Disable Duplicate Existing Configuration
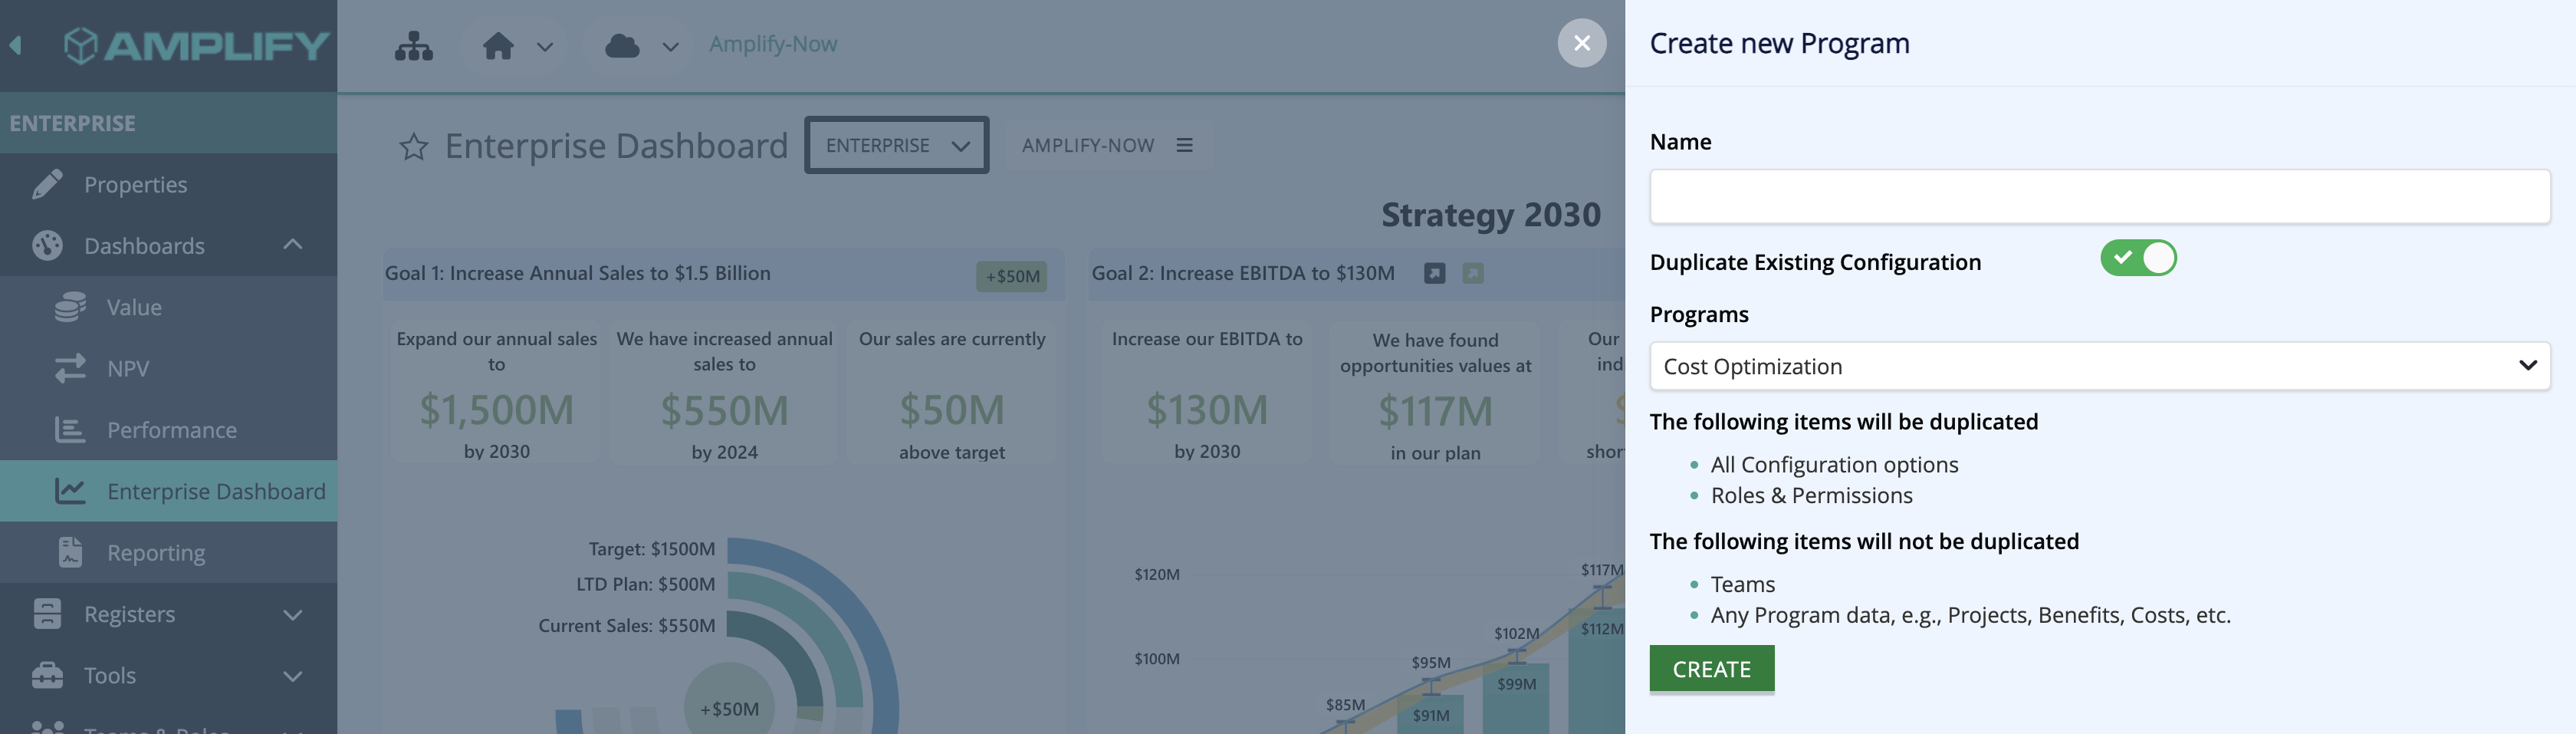 [x=2138, y=258]
